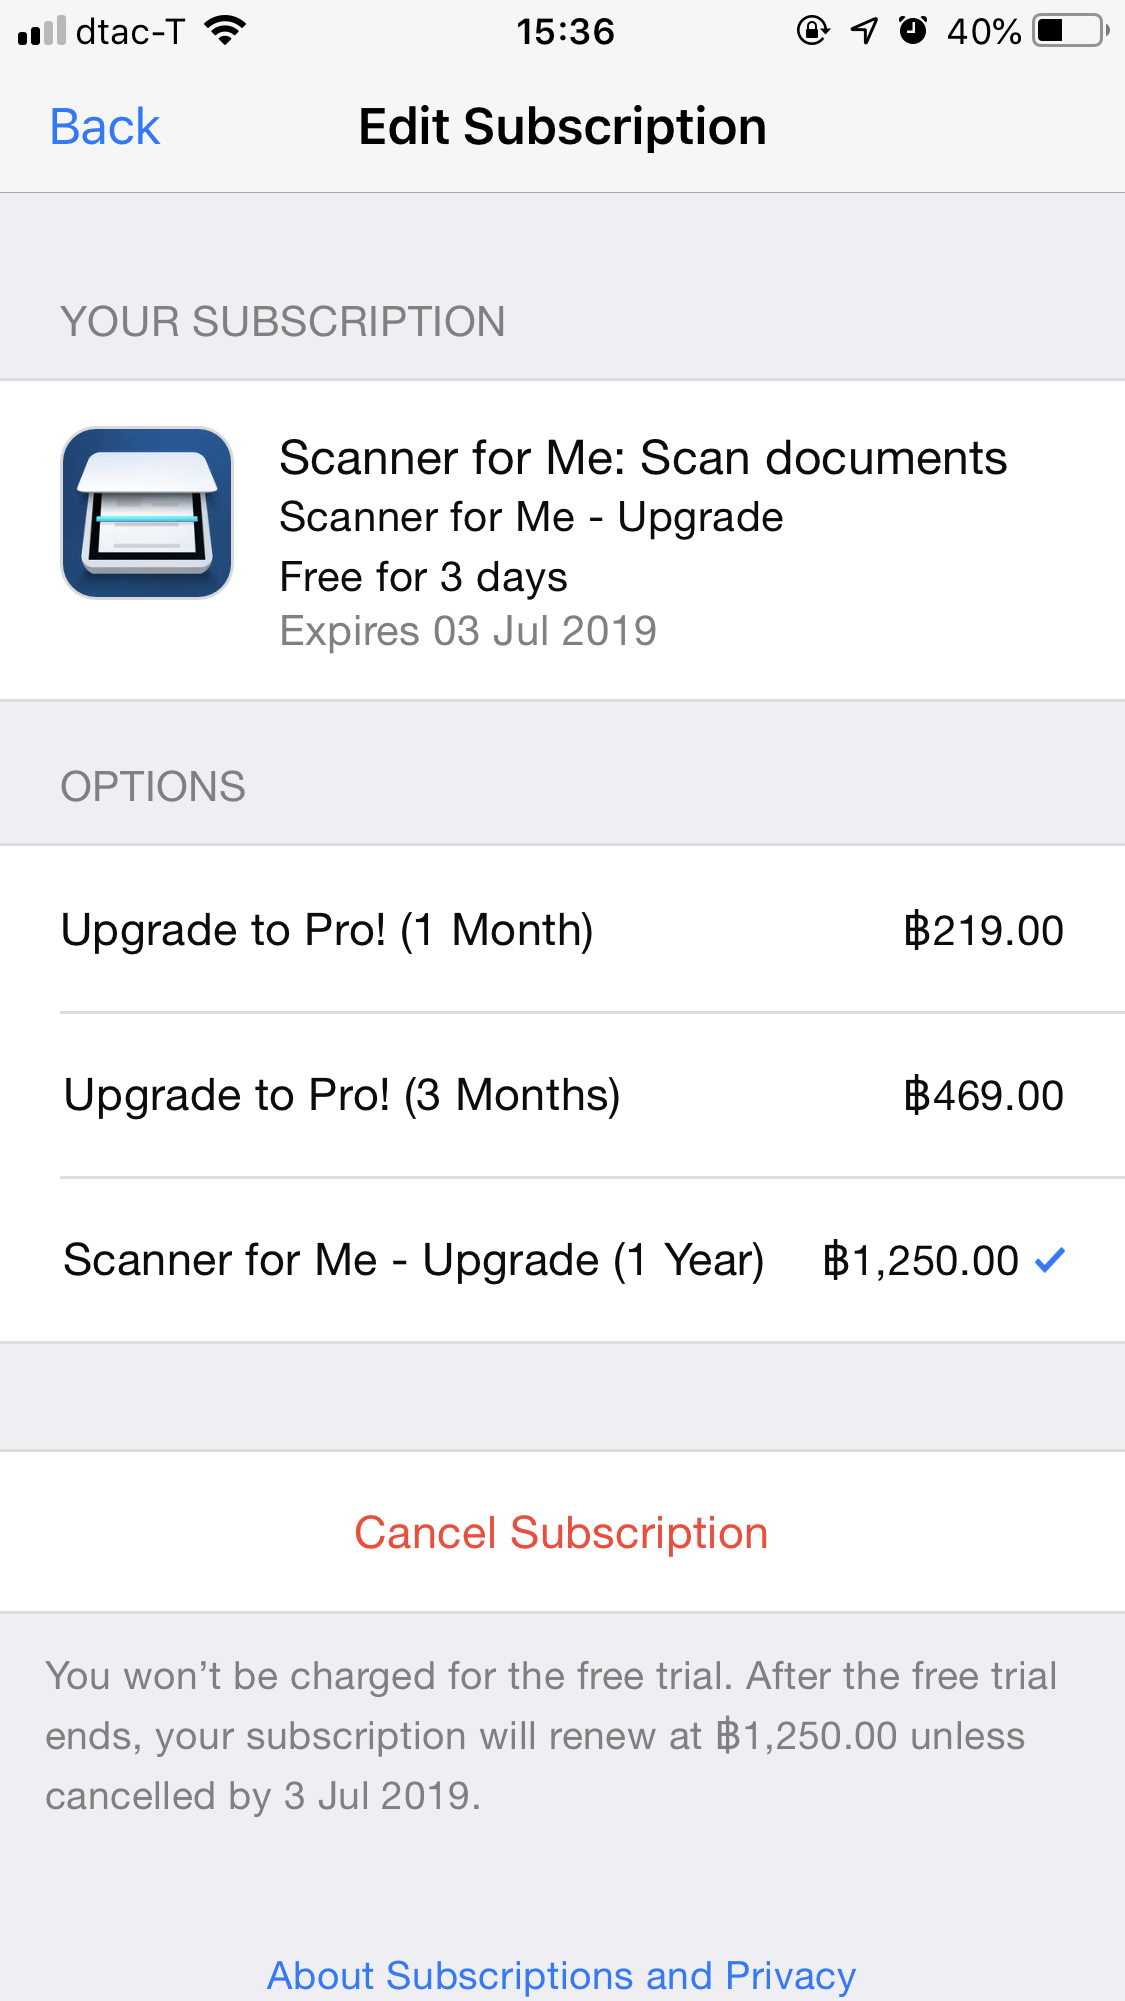Tap the battery indicator icon

tap(1071, 31)
